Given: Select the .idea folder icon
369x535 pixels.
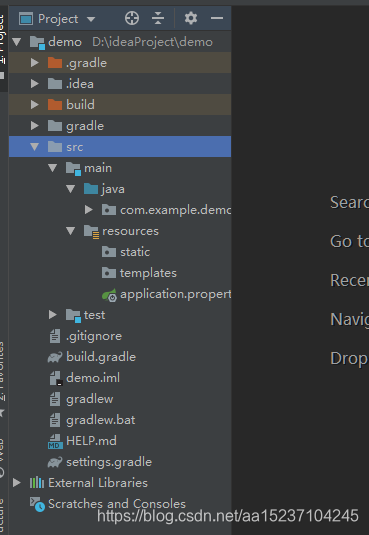Looking at the screenshot, I should pyautogui.click(x=55, y=84).
